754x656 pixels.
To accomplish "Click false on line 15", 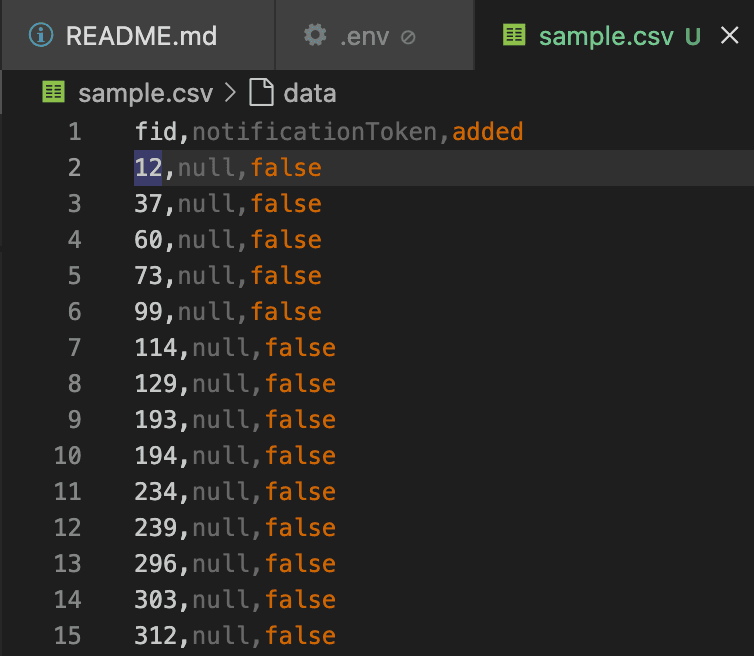I will pyautogui.click(x=301, y=635).
